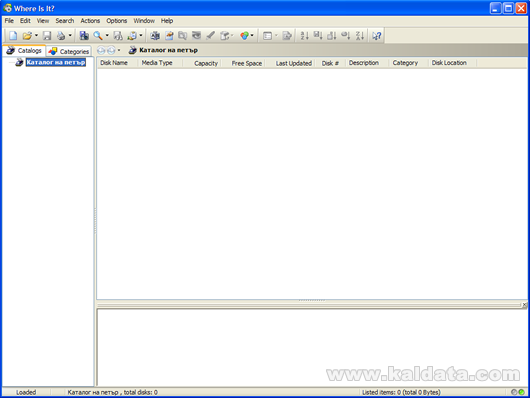530x398 pixels.
Task: Click the greyed brush/clean icon
Action: [x=210, y=36]
